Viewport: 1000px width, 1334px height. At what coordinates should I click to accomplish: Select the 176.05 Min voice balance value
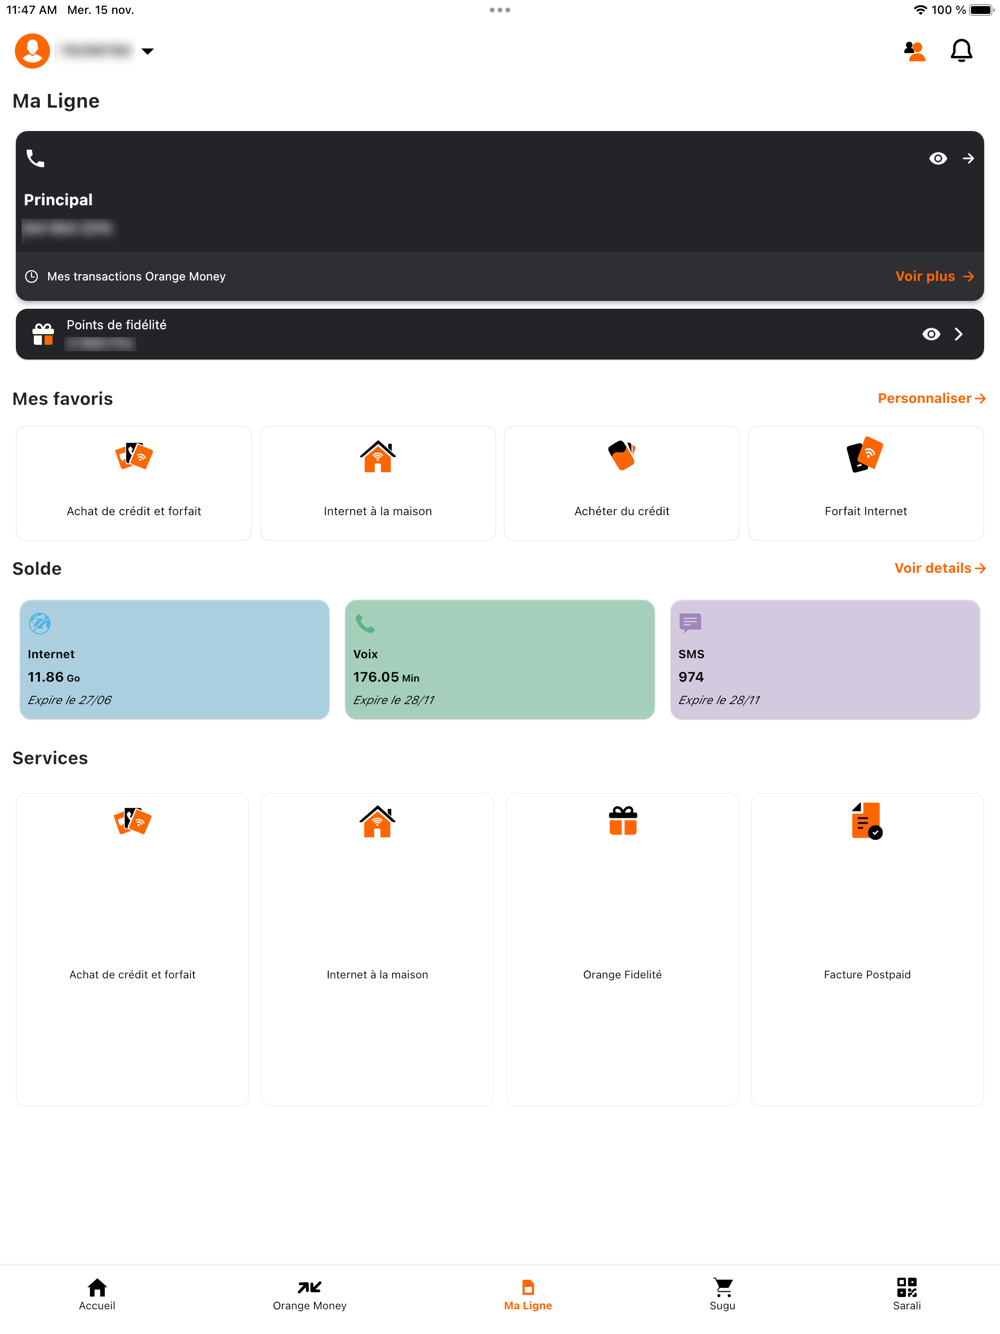[386, 677]
